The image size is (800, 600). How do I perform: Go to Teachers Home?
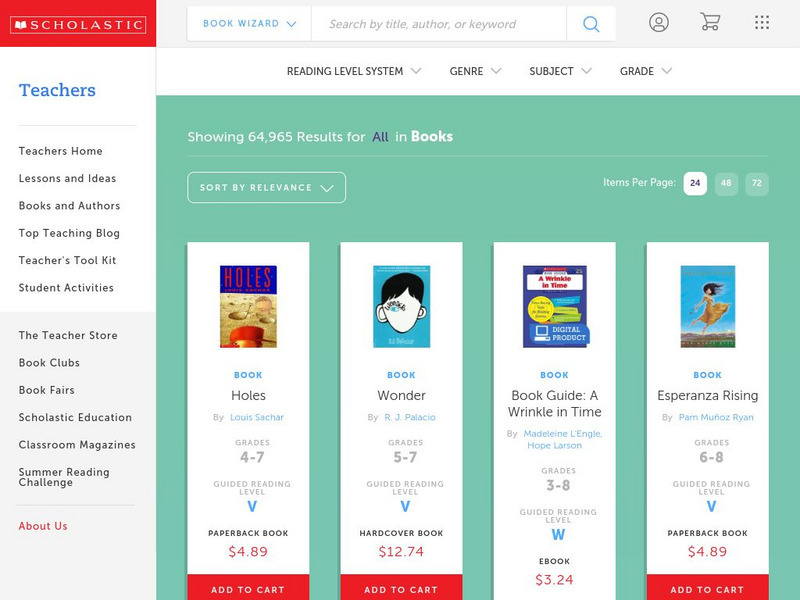(x=61, y=151)
